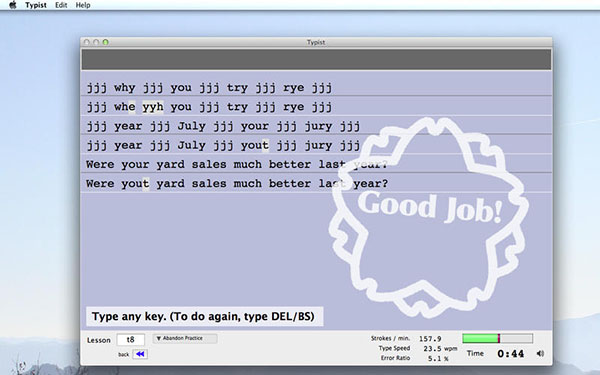Open the Typist menu
This screenshot has width=600, height=375.
point(36,5)
